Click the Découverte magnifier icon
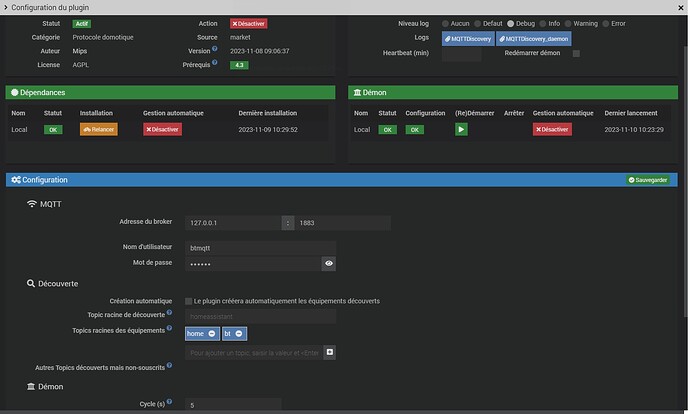 pos(30,284)
